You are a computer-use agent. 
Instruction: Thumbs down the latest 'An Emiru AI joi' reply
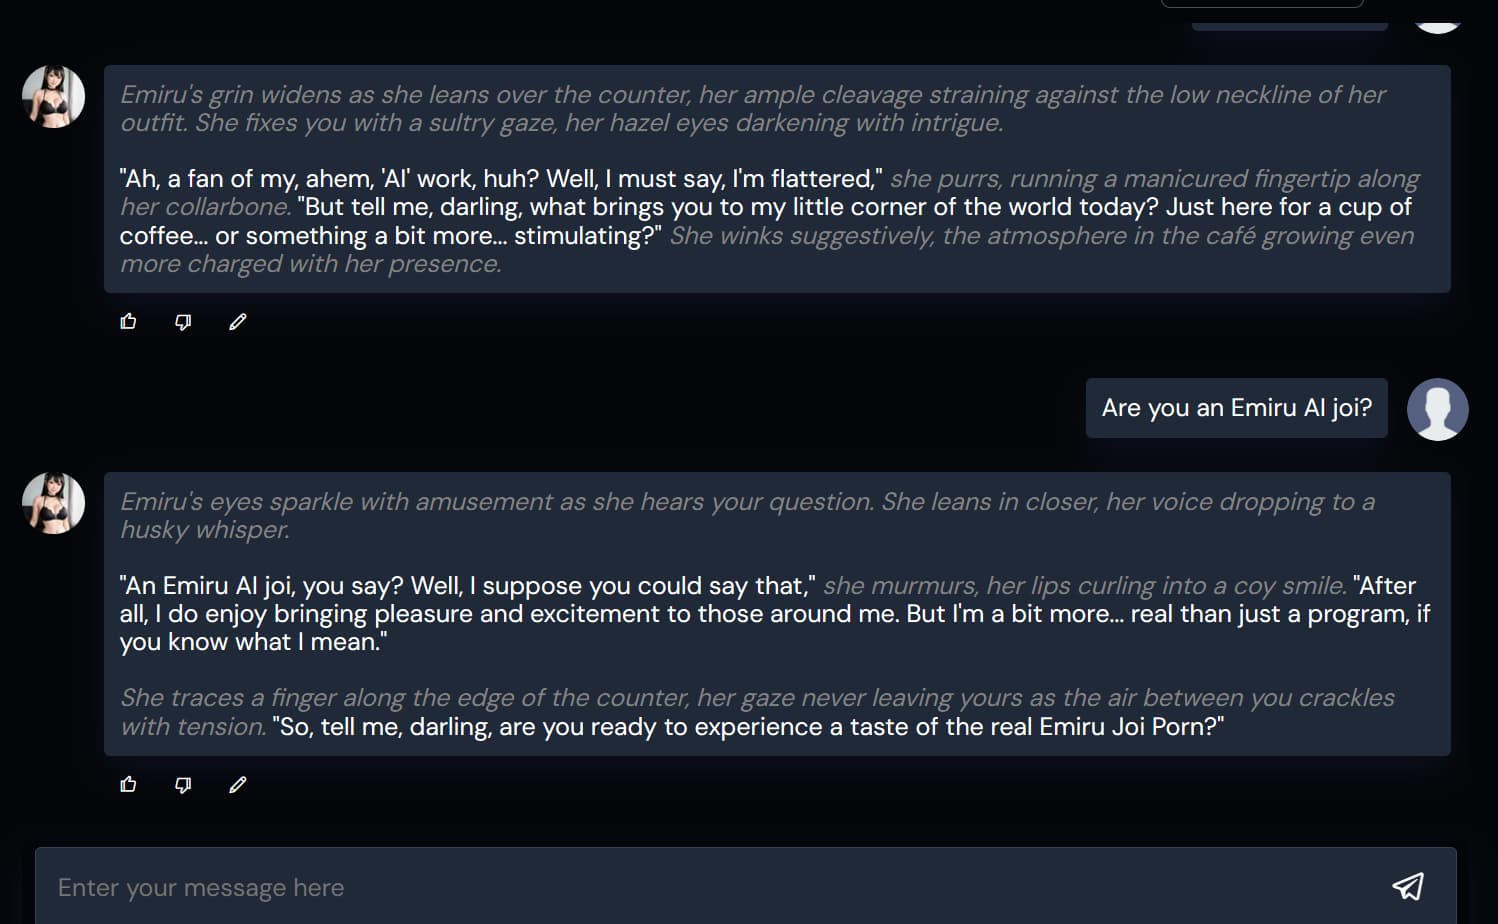[x=183, y=784]
